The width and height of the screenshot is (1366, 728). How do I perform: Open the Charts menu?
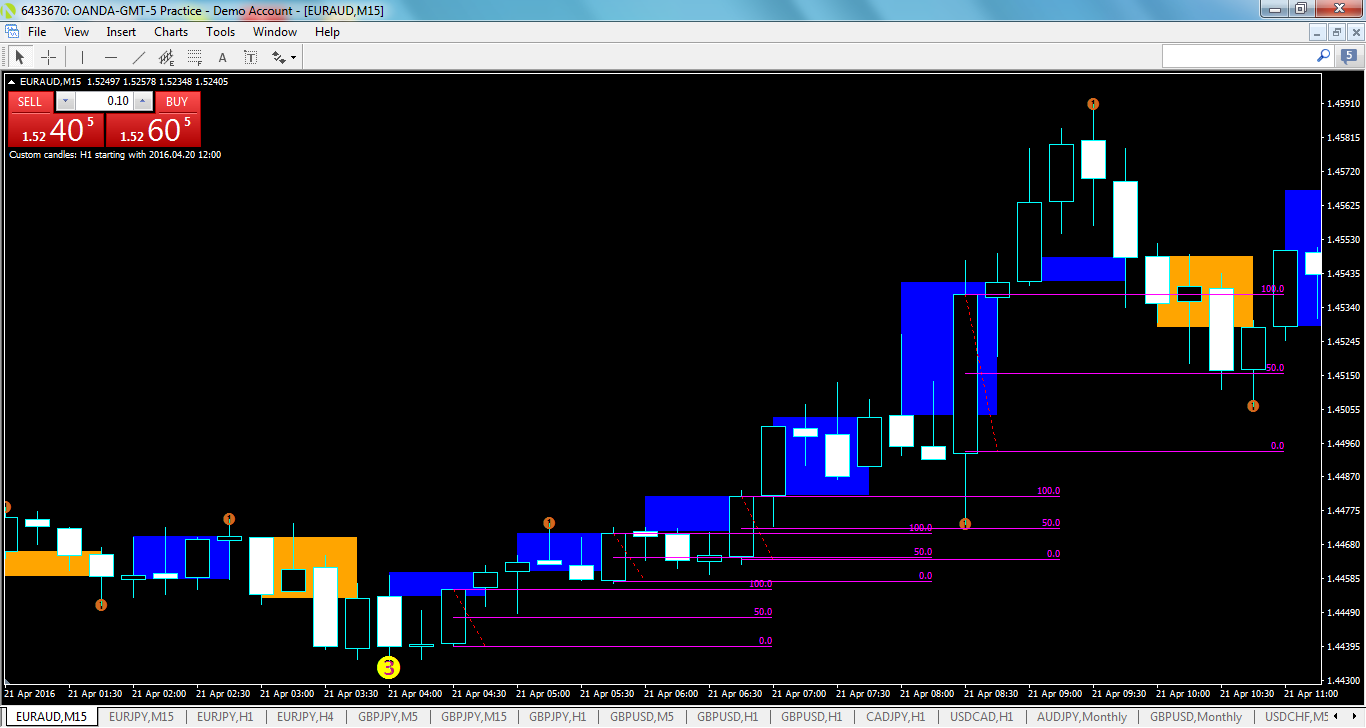pyautogui.click(x=170, y=31)
